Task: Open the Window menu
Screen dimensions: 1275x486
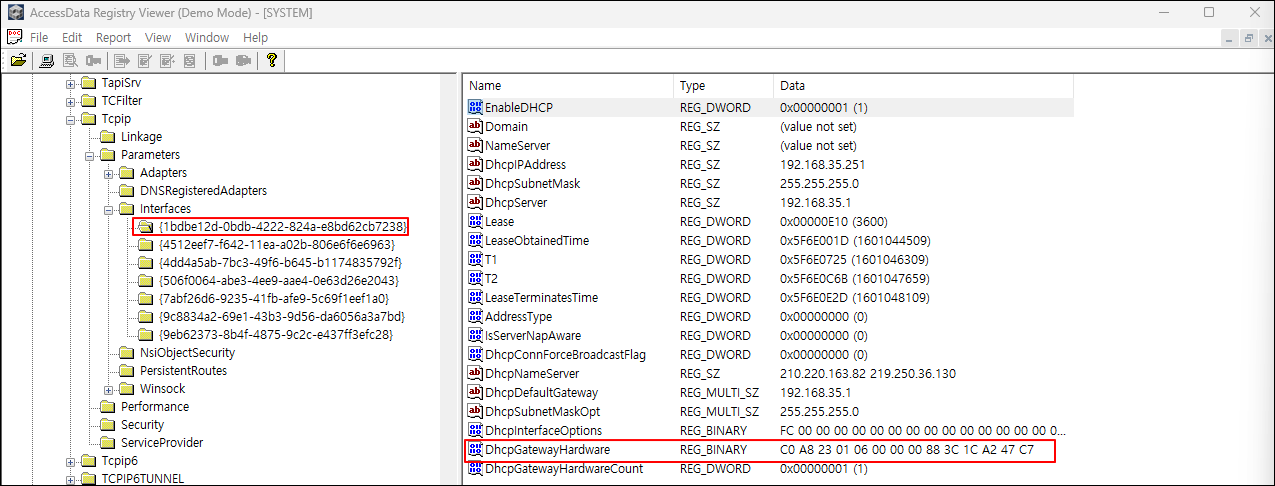Action: pos(207,37)
